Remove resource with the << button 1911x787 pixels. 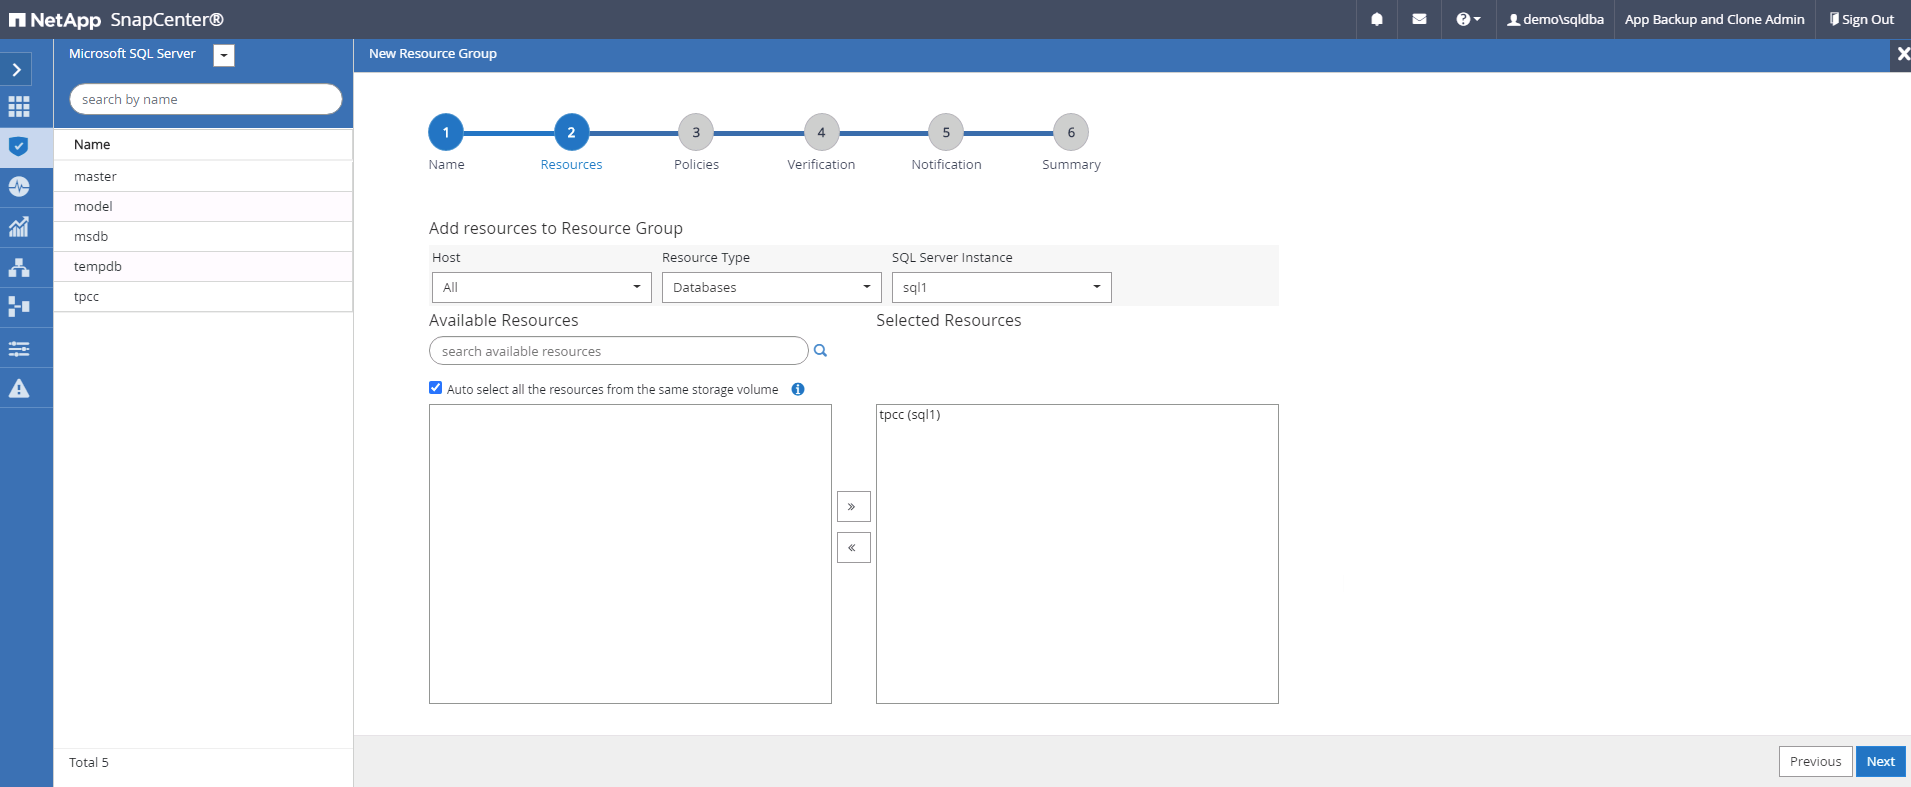point(853,547)
